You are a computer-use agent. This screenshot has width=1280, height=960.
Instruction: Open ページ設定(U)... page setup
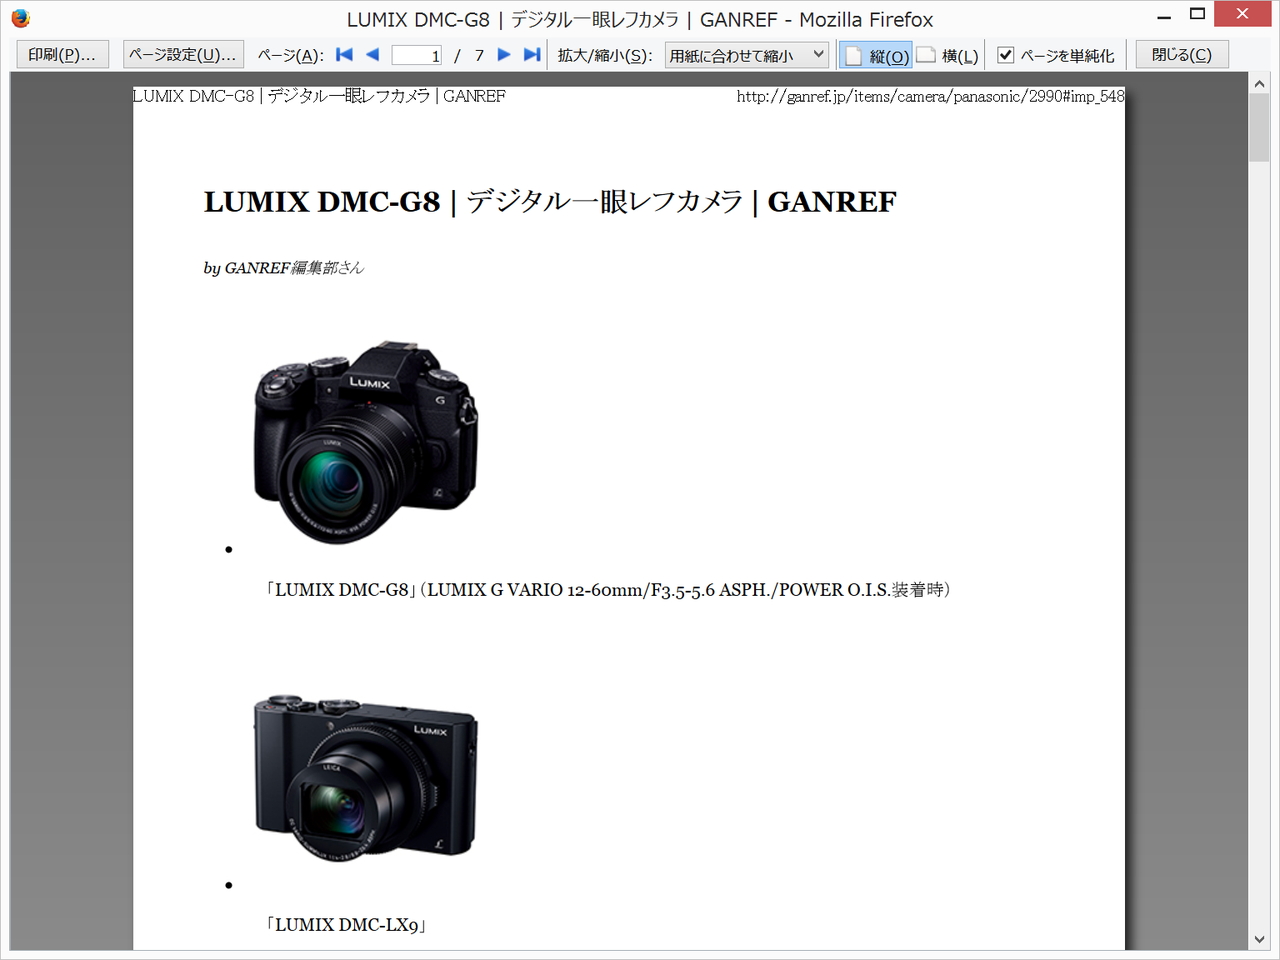pos(183,54)
